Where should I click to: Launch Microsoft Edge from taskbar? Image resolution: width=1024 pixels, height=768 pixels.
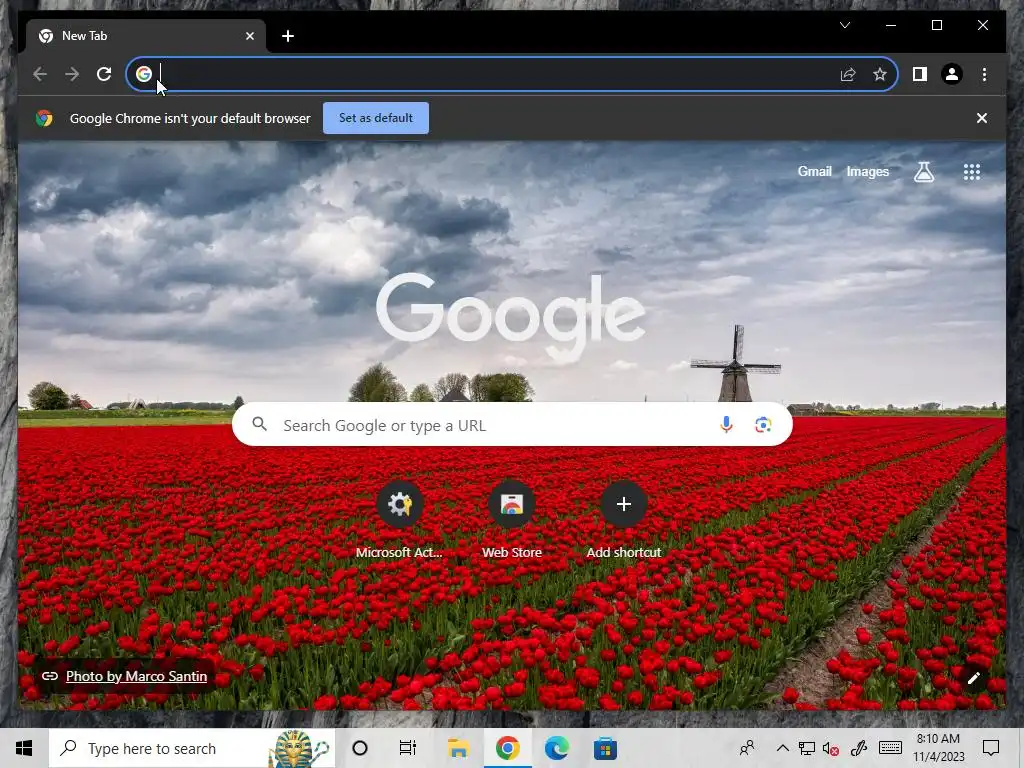click(x=556, y=748)
